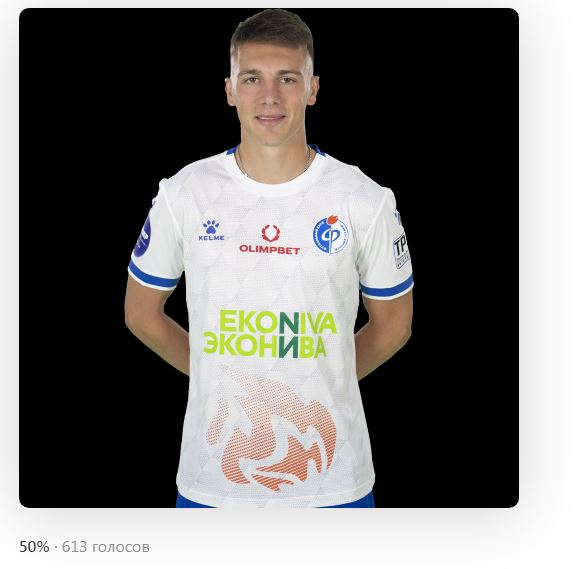
Task: Click the KELME wordmark under paw
Action: click(211, 238)
